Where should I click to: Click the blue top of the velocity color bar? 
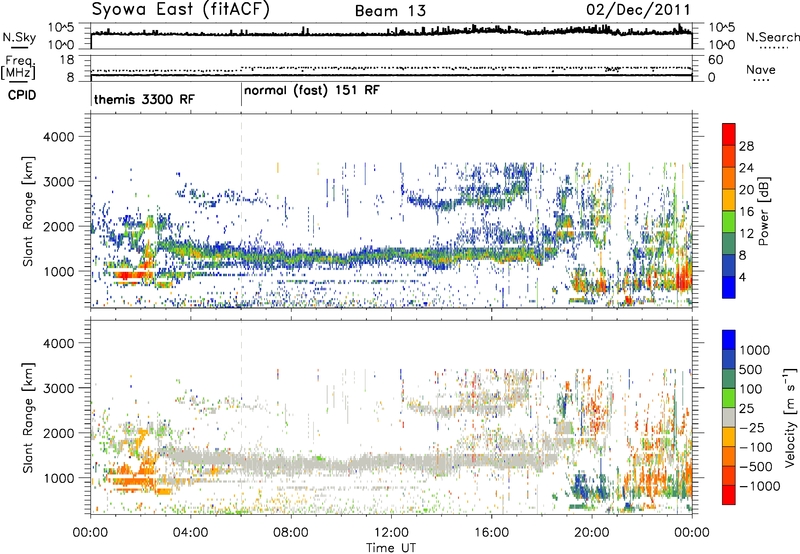pos(729,340)
